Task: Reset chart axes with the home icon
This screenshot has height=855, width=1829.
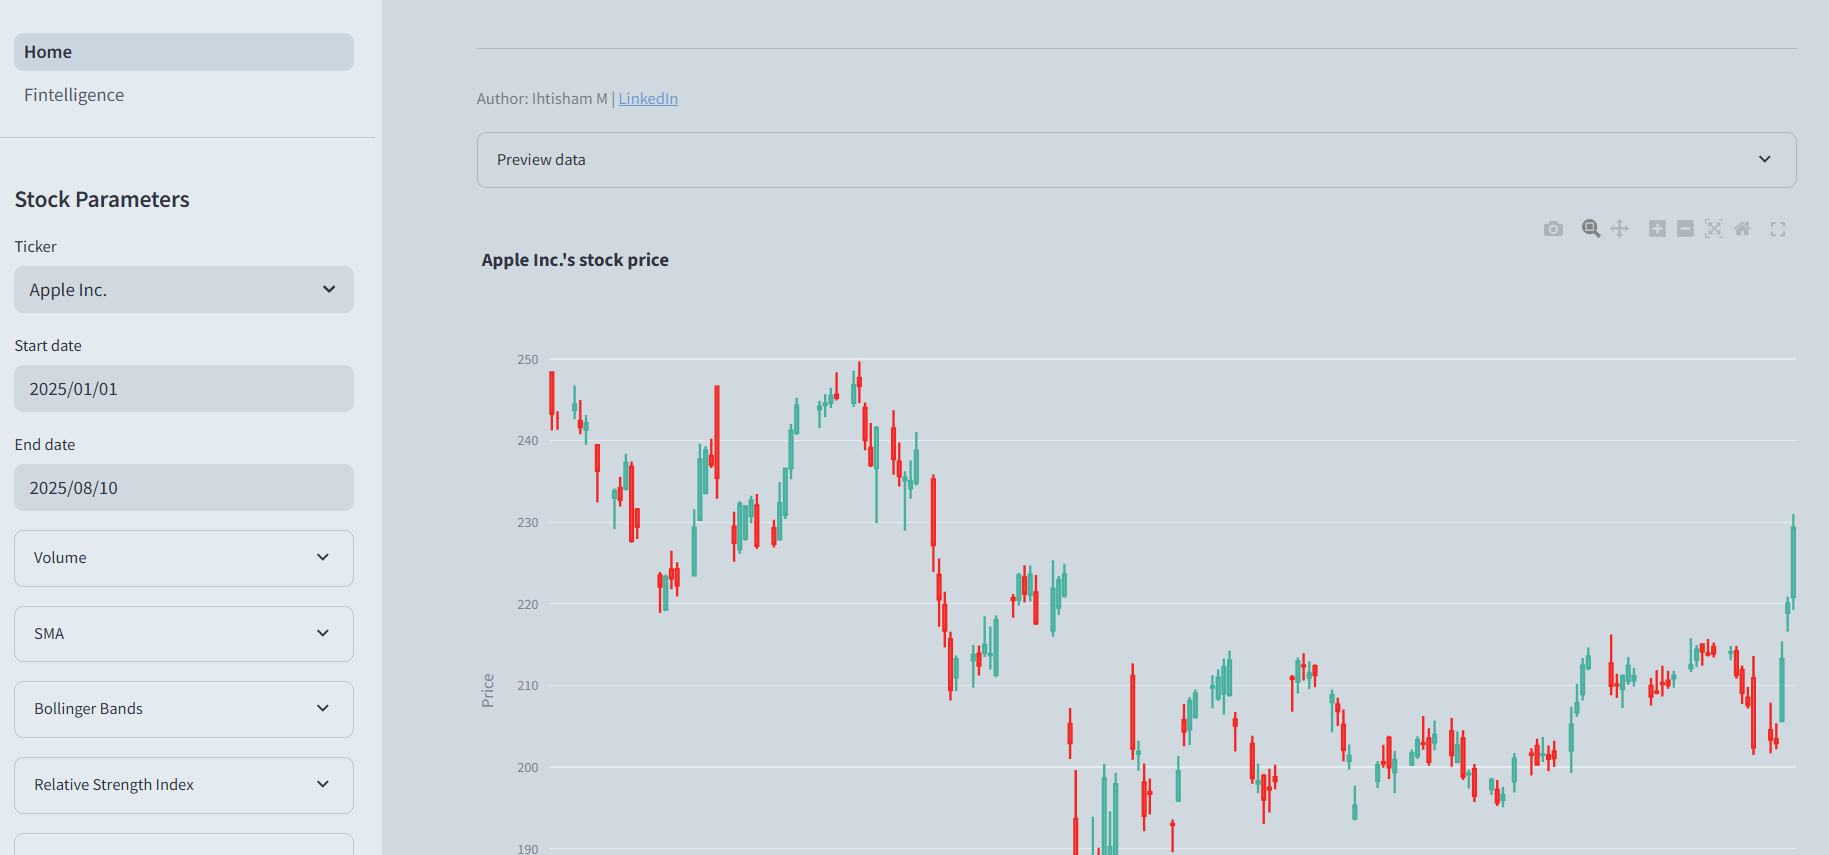Action: tap(1742, 229)
